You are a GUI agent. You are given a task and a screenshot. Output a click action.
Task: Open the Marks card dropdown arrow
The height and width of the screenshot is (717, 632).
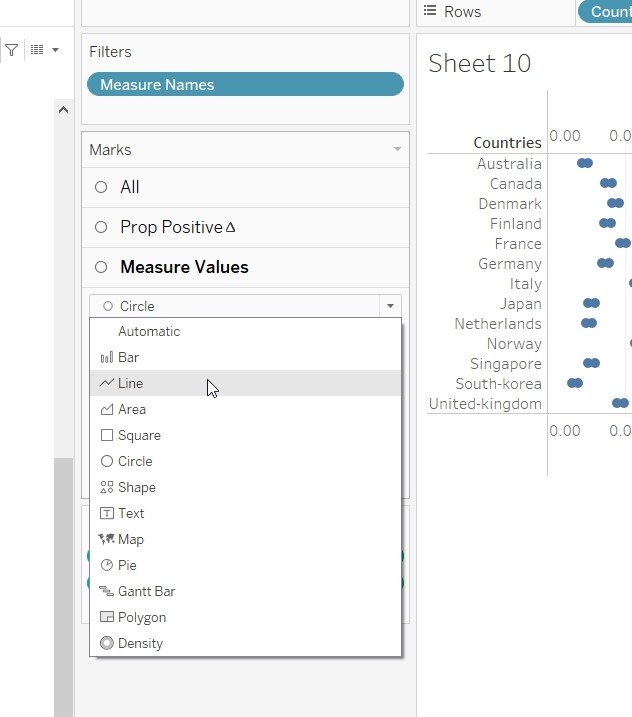click(397, 150)
